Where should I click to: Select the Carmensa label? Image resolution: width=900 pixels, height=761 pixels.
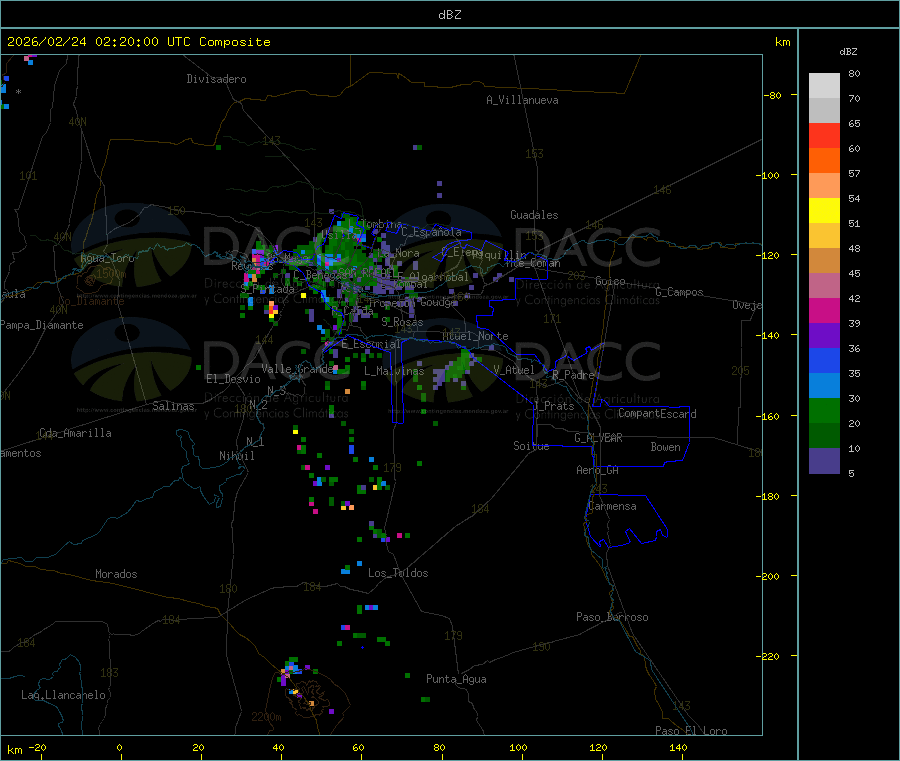tap(612, 506)
